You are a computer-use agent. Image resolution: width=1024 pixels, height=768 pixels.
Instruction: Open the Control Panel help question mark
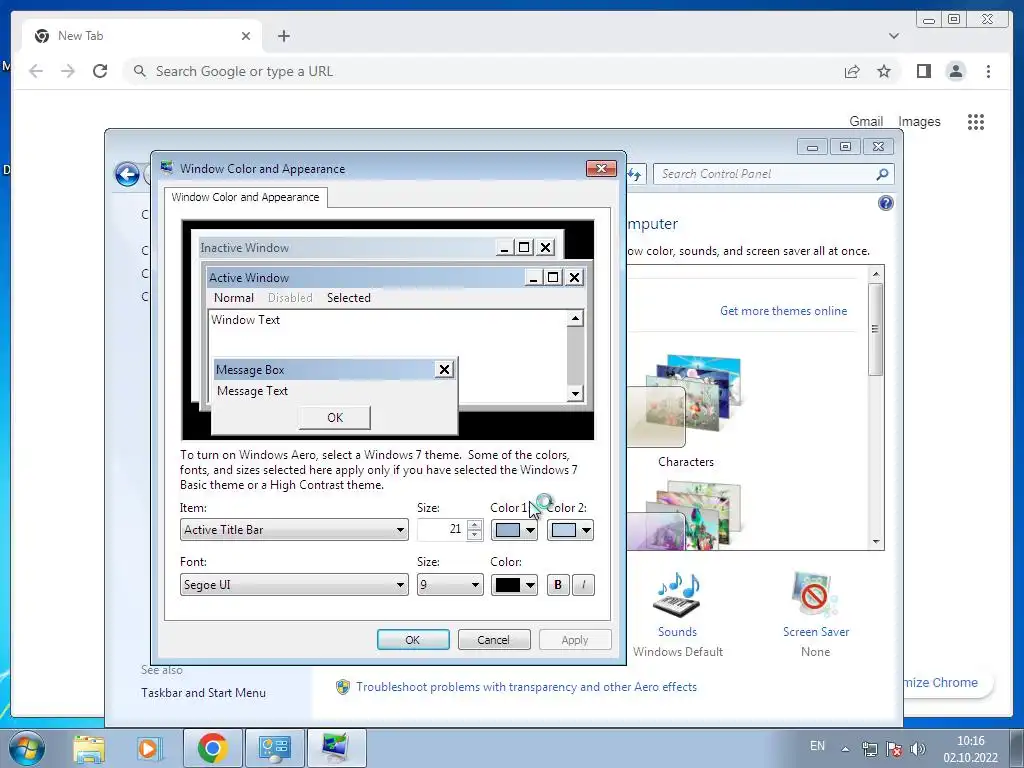[886, 203]
